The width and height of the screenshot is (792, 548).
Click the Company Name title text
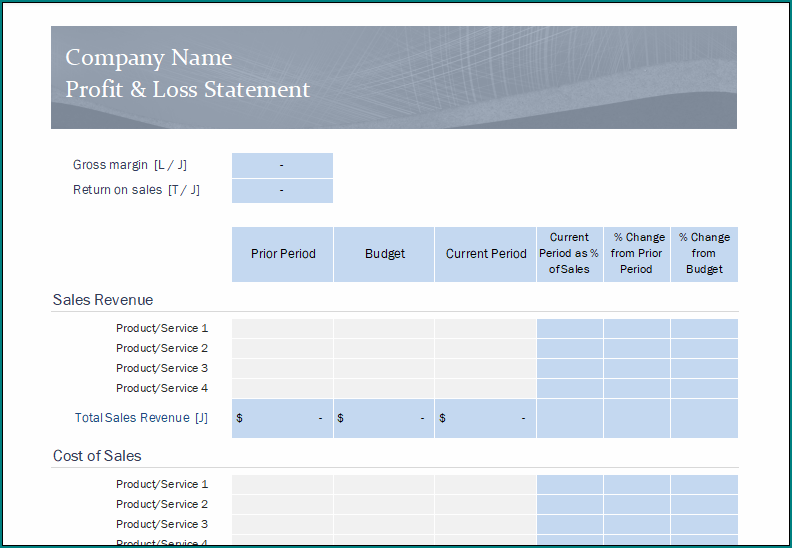(x=148, y=58)
